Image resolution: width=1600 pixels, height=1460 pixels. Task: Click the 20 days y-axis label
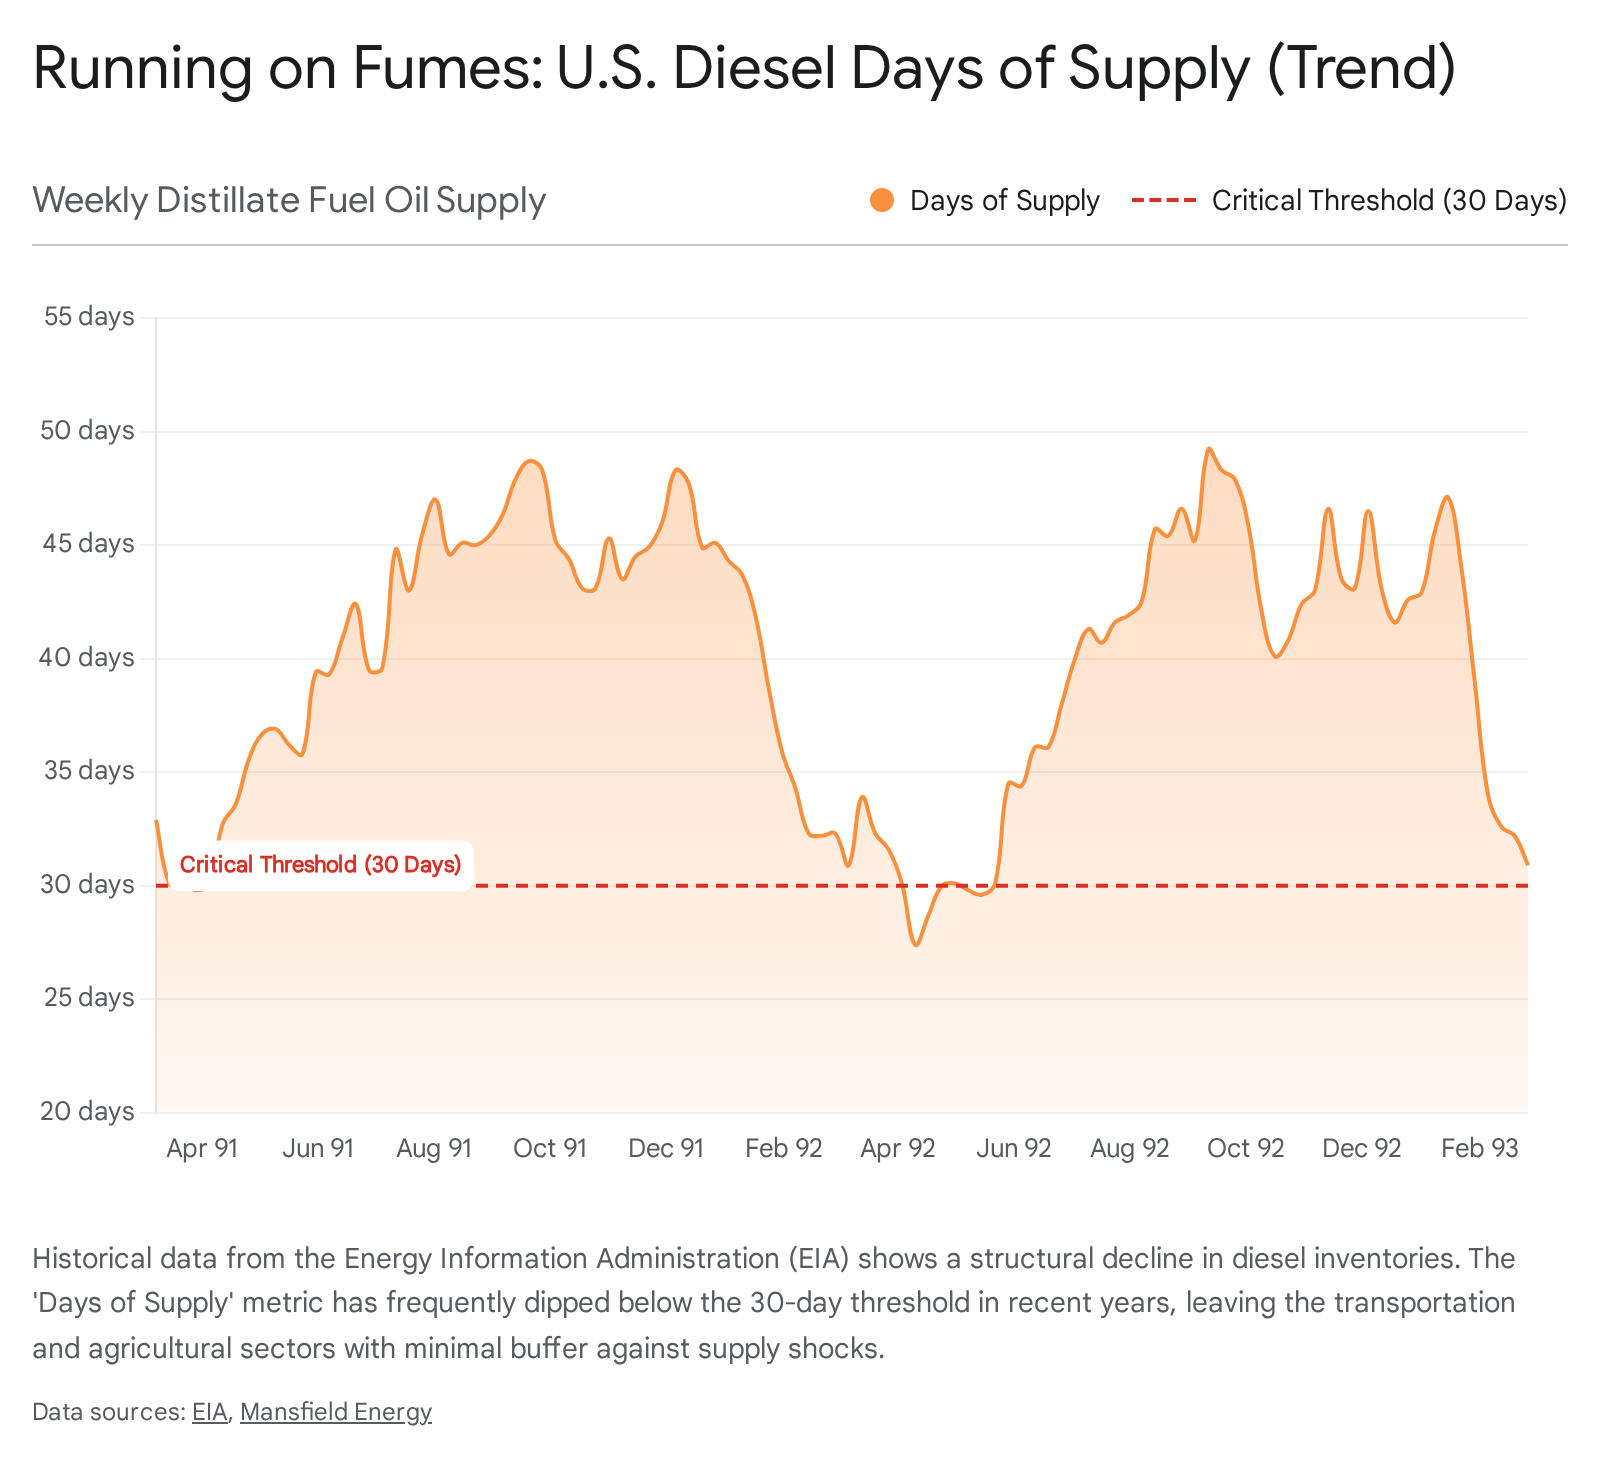point(88,1112)
